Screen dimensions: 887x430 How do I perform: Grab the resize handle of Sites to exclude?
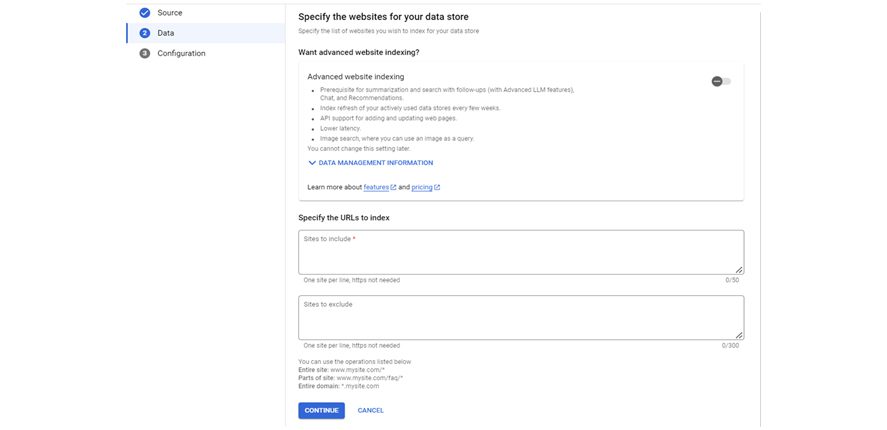pyautogui.click(x=739, y=335)
